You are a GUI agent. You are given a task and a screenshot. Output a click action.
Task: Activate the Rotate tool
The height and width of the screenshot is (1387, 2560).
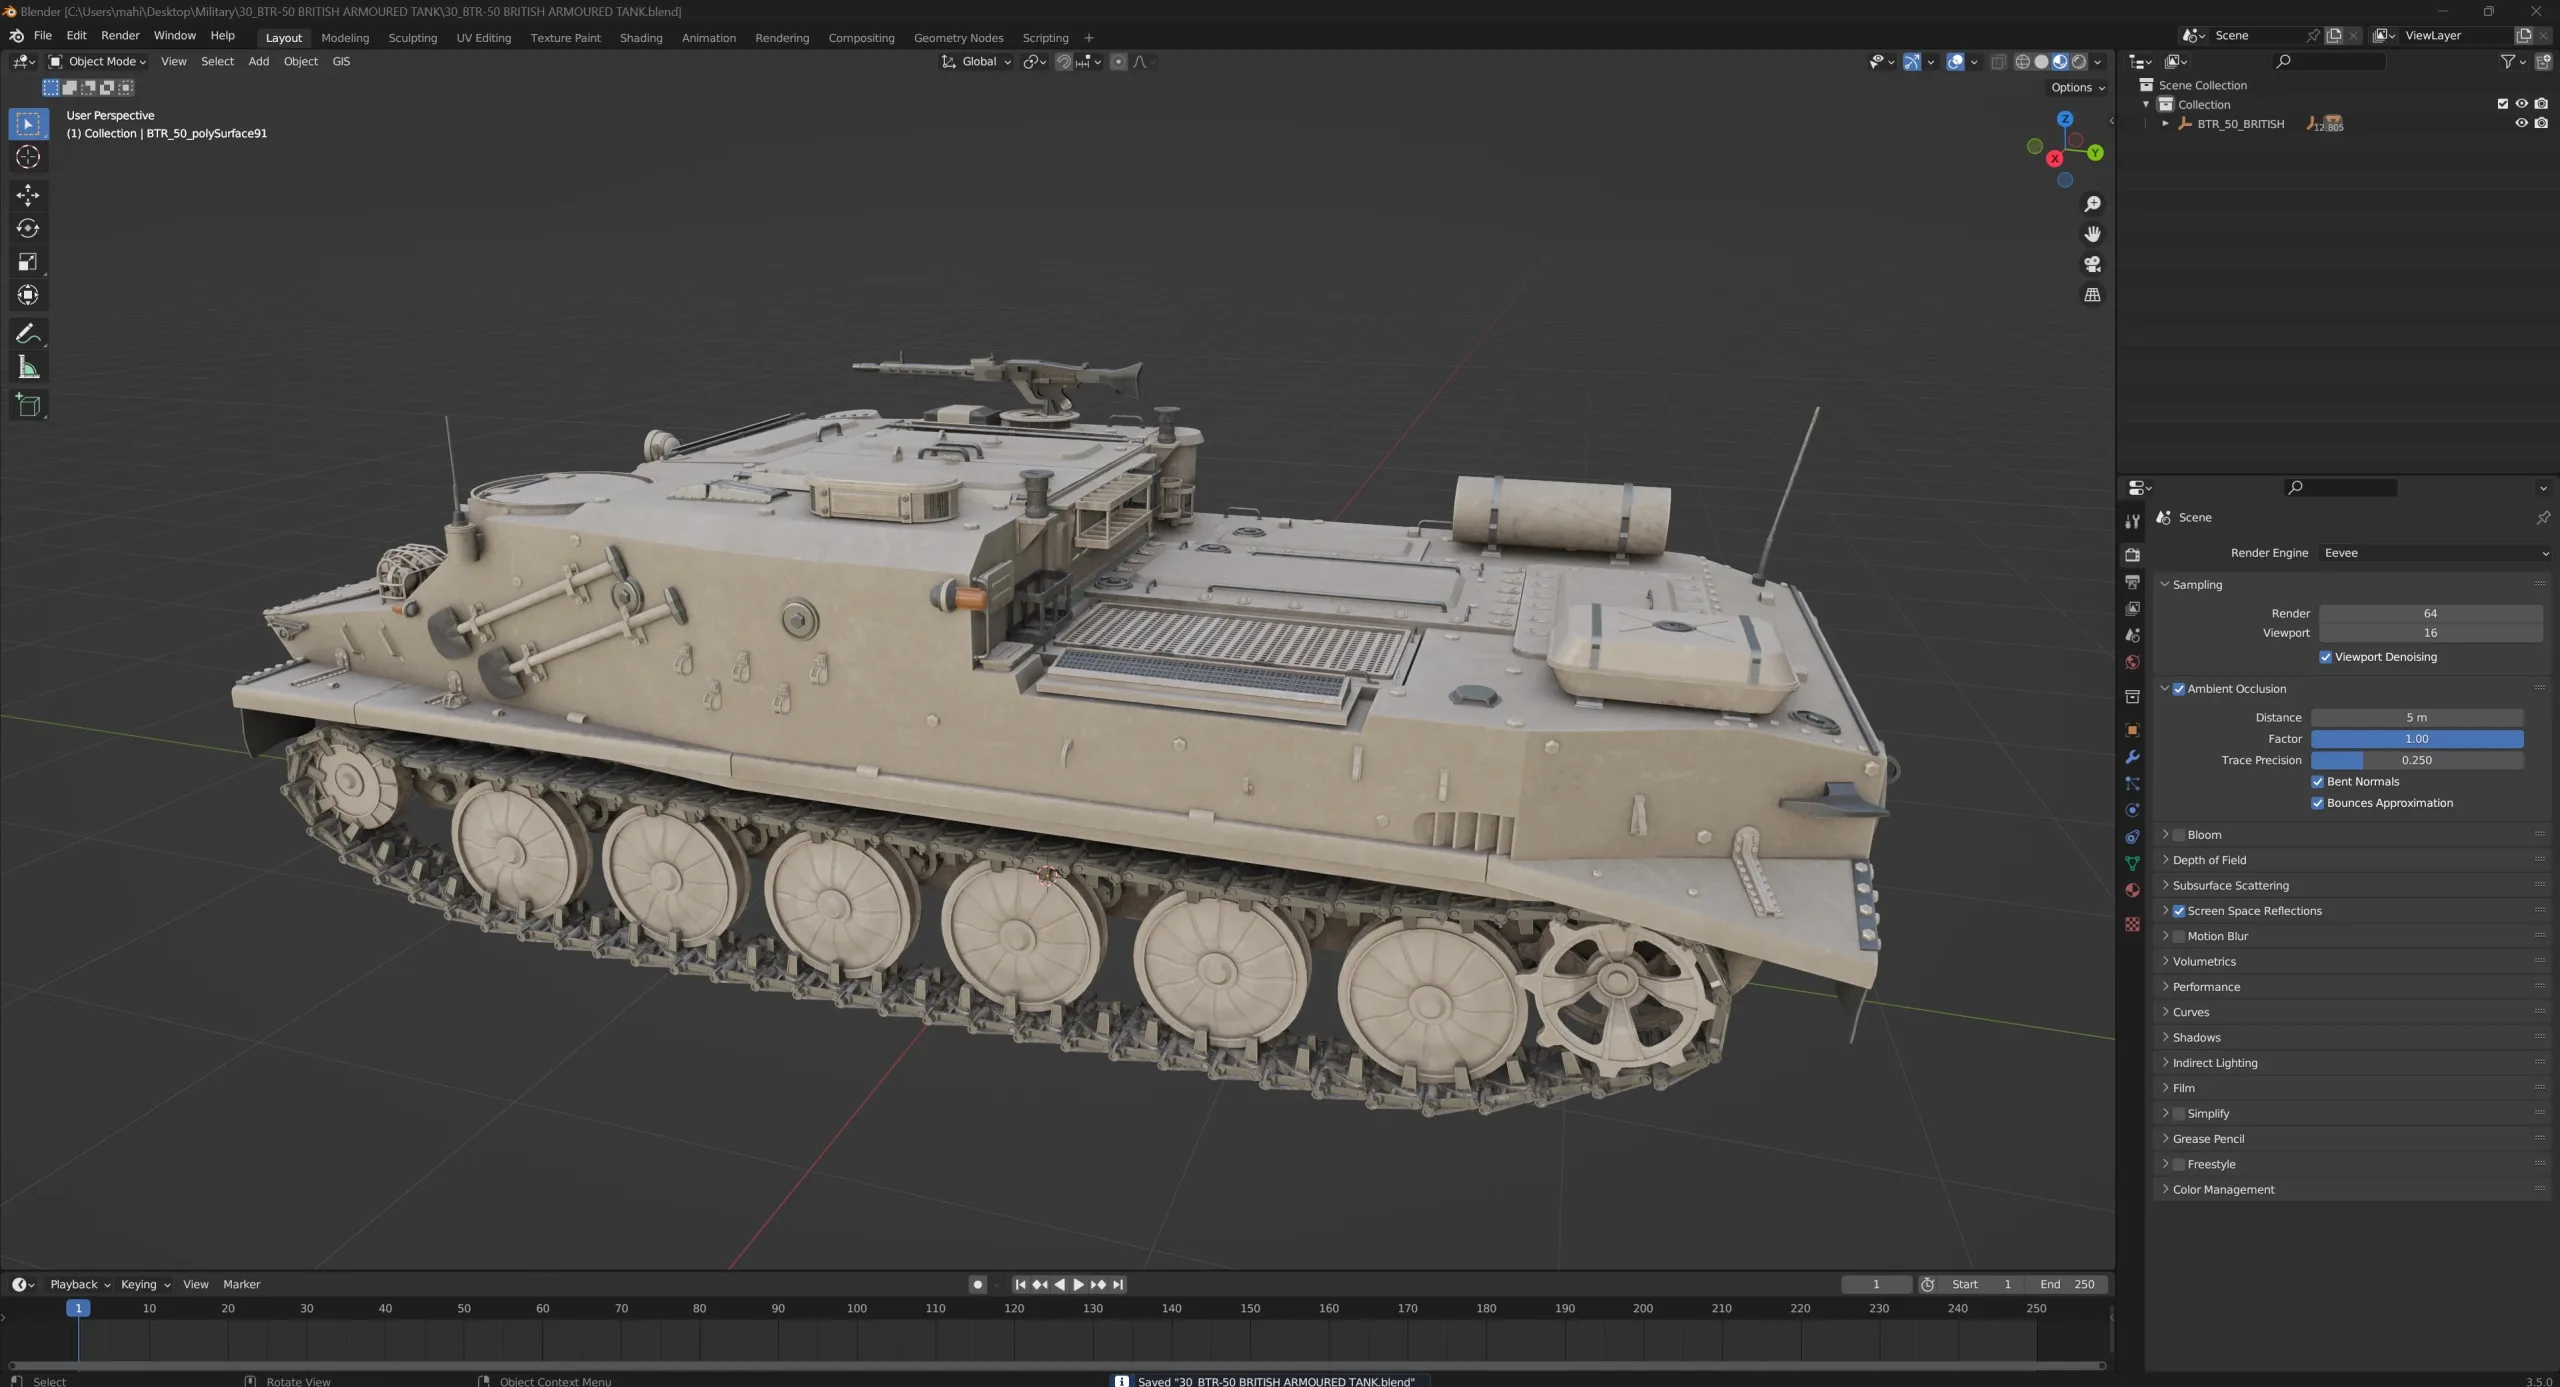[x=28, y=228]
